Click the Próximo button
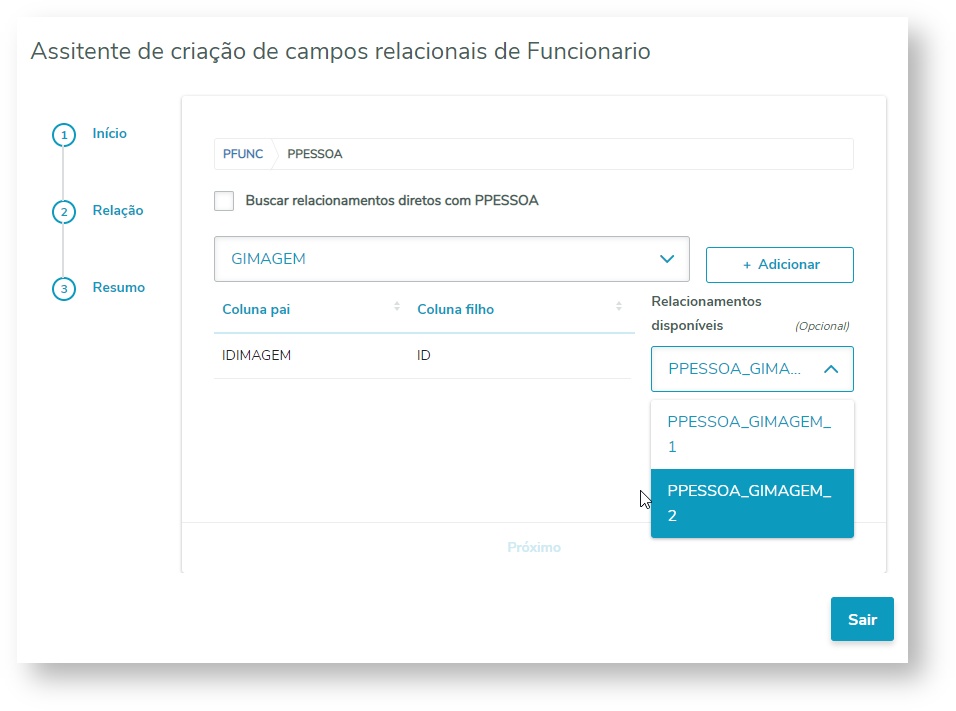The image size is (956, 711). point(534,547)
